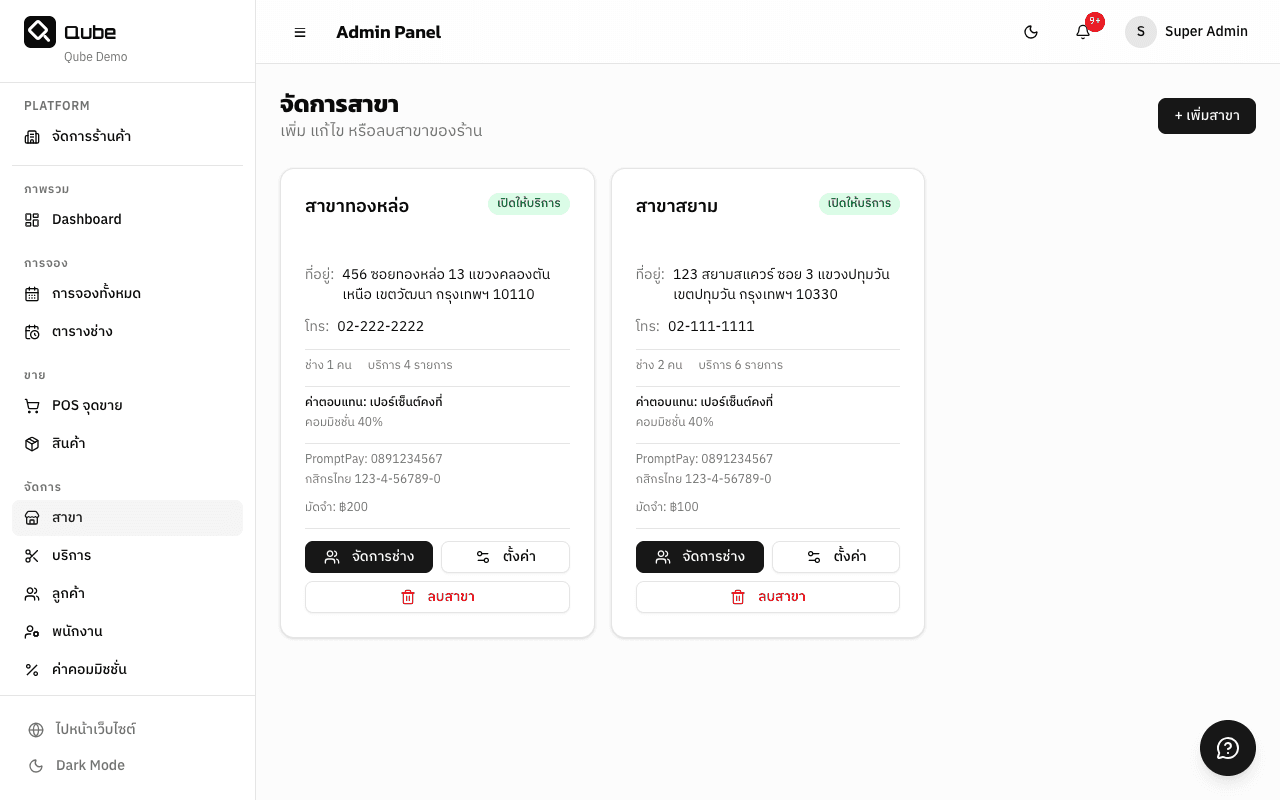
Task: Open the Super Admin profile menu
Action: tap(1187, 32)
